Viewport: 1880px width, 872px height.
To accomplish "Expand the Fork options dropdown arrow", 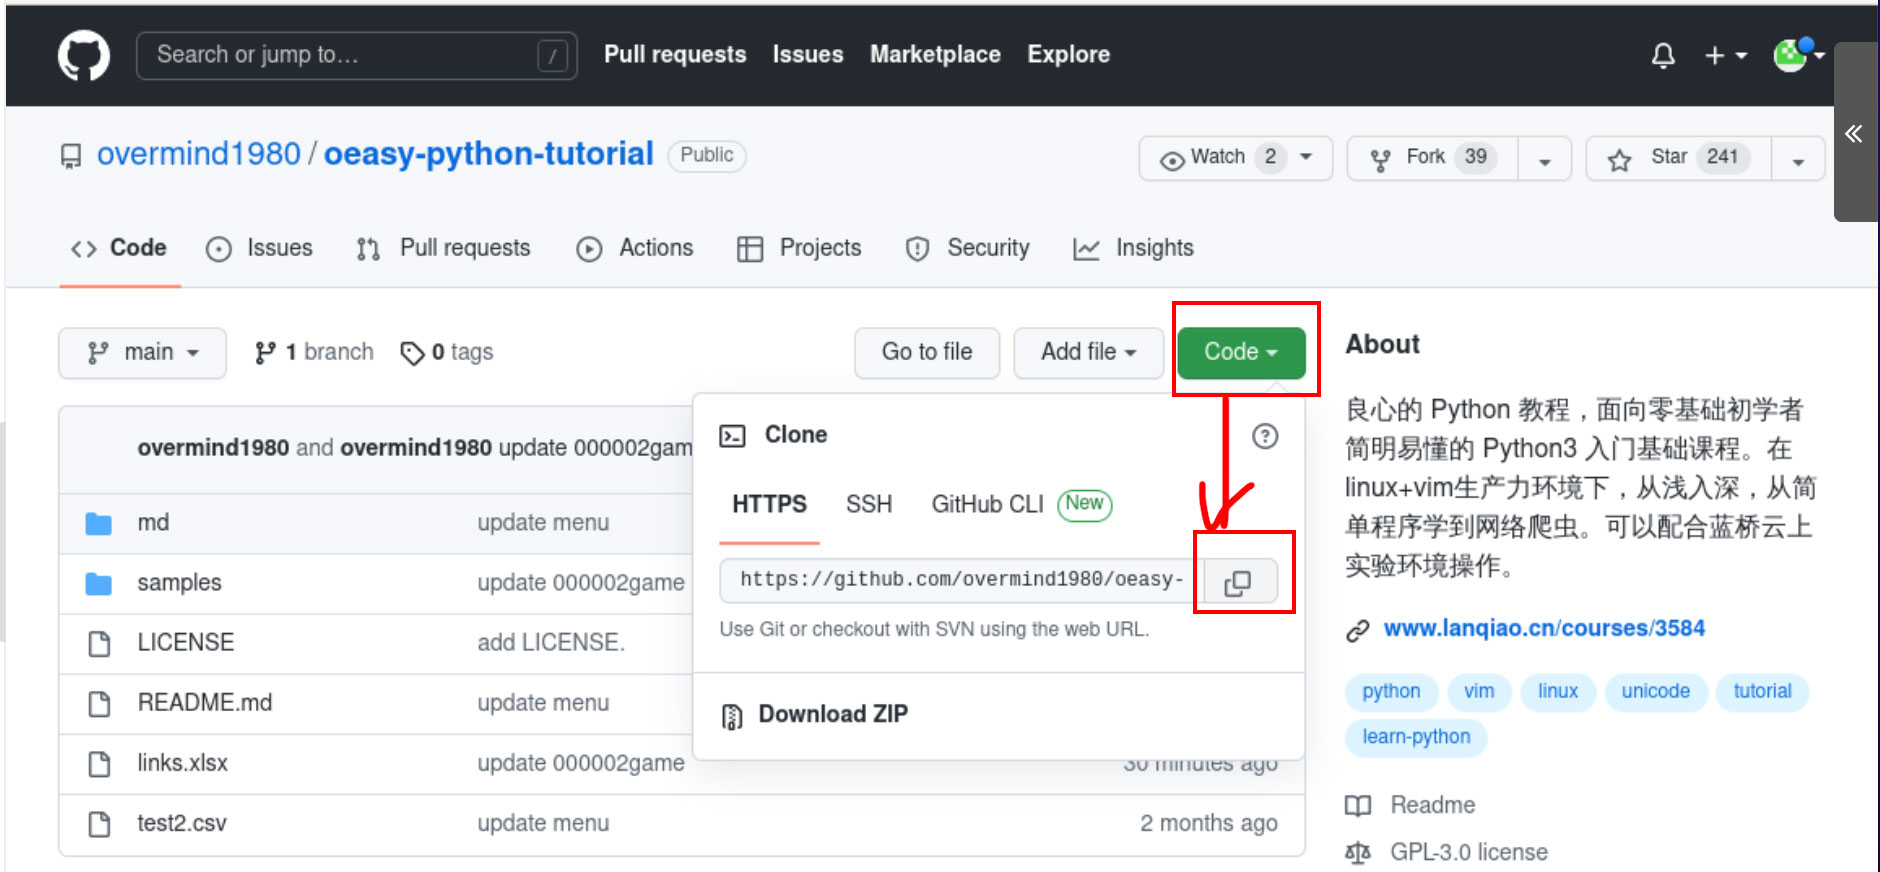I will coord(1545,159).
